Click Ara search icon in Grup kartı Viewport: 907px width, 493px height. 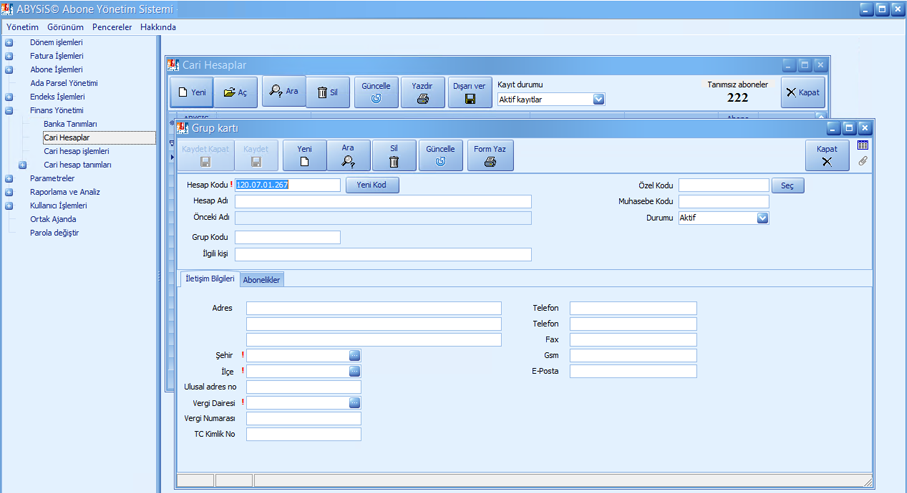point(348,155)
